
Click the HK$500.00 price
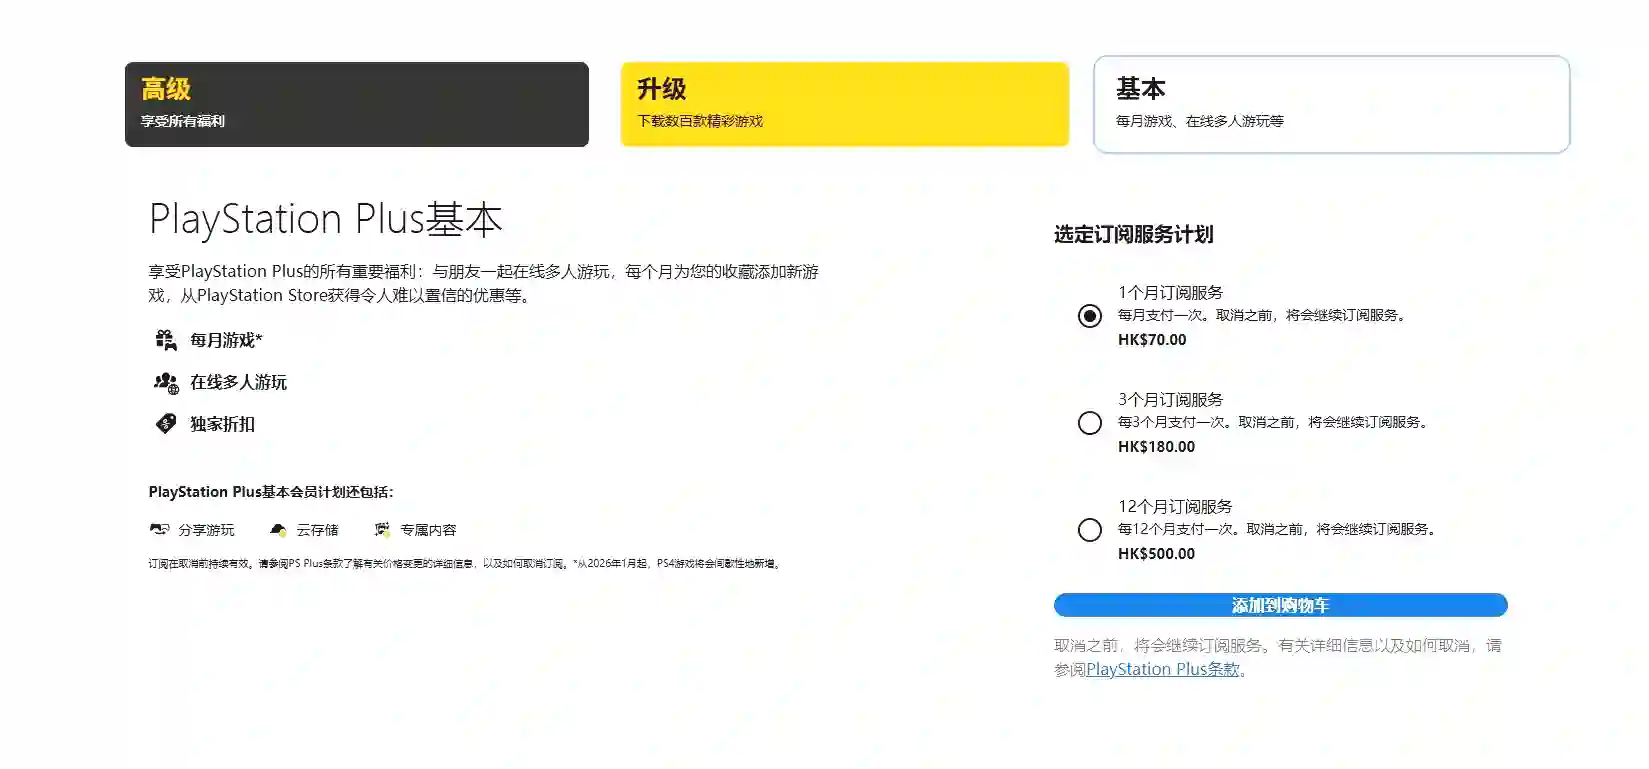[1156, 554]
